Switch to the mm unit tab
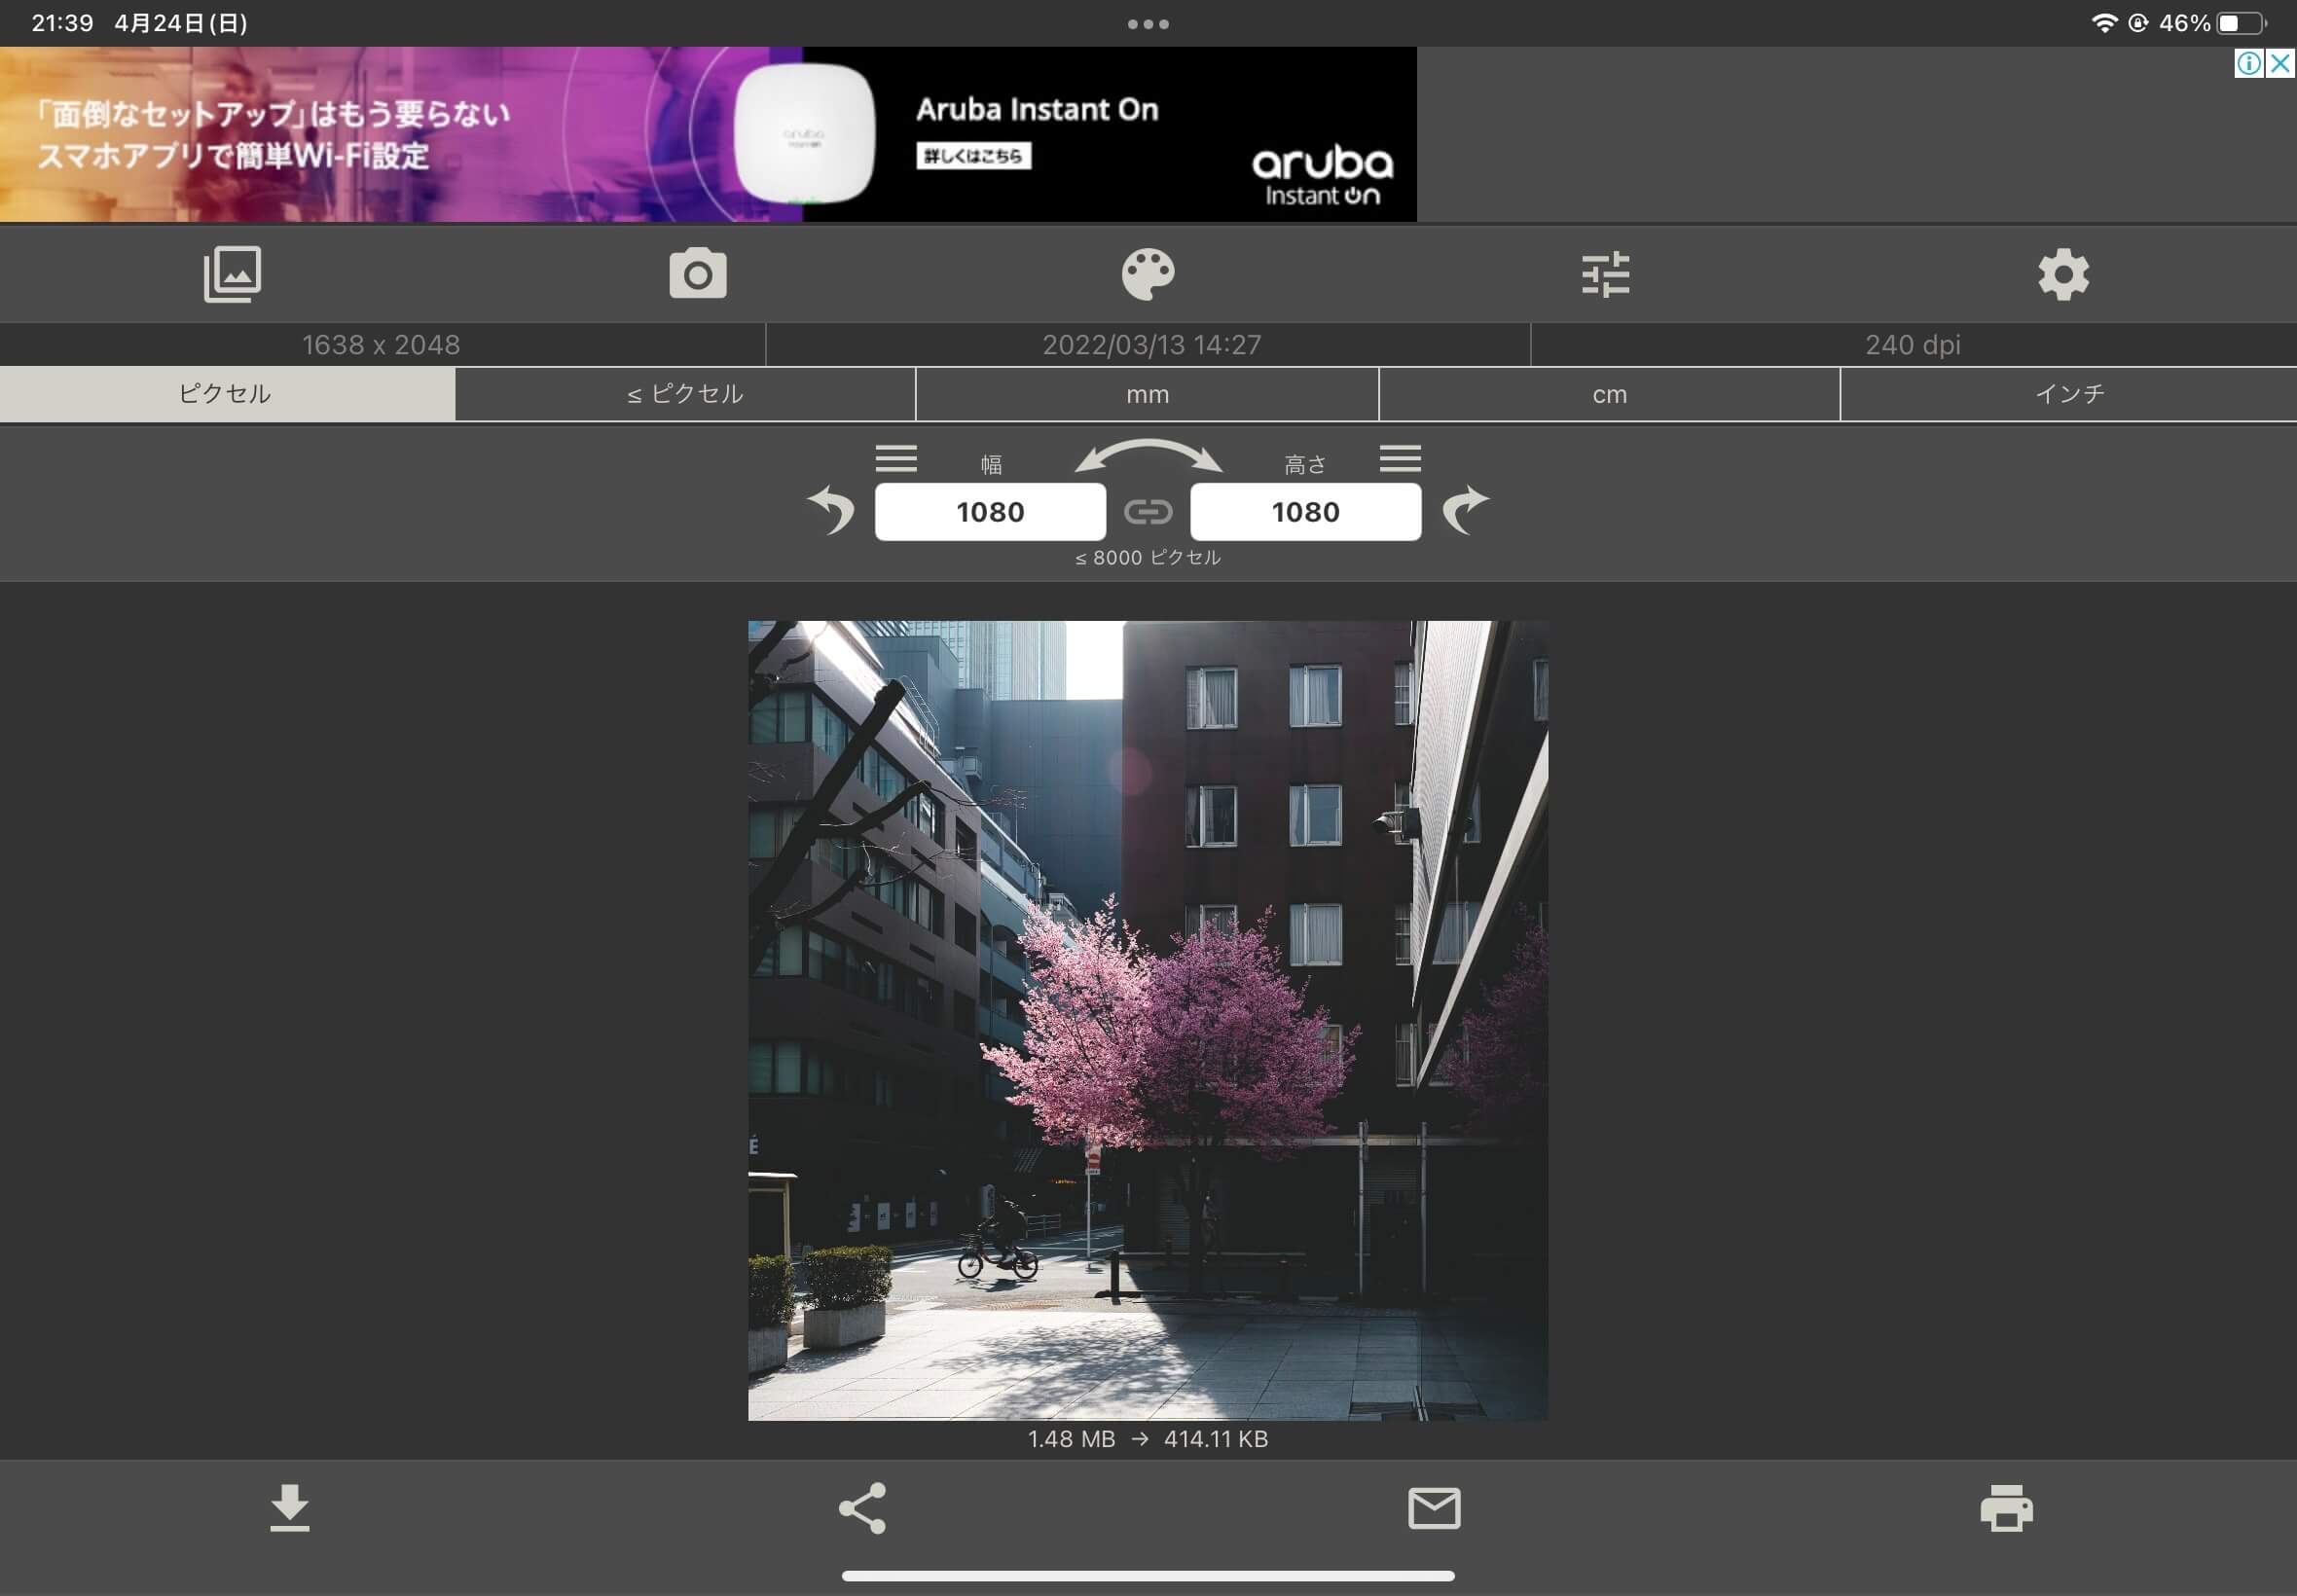2297x1596 pixels. click(1147, 394)
